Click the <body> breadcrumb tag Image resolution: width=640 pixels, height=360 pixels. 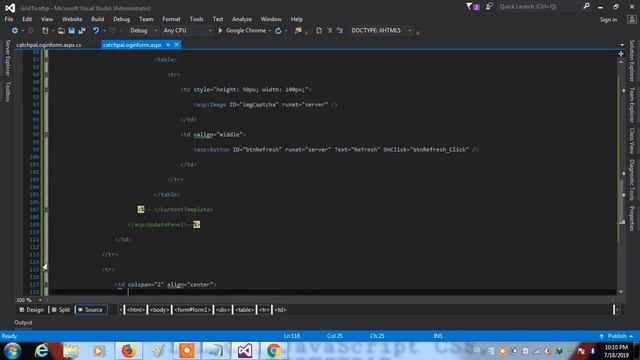[159, 310]
